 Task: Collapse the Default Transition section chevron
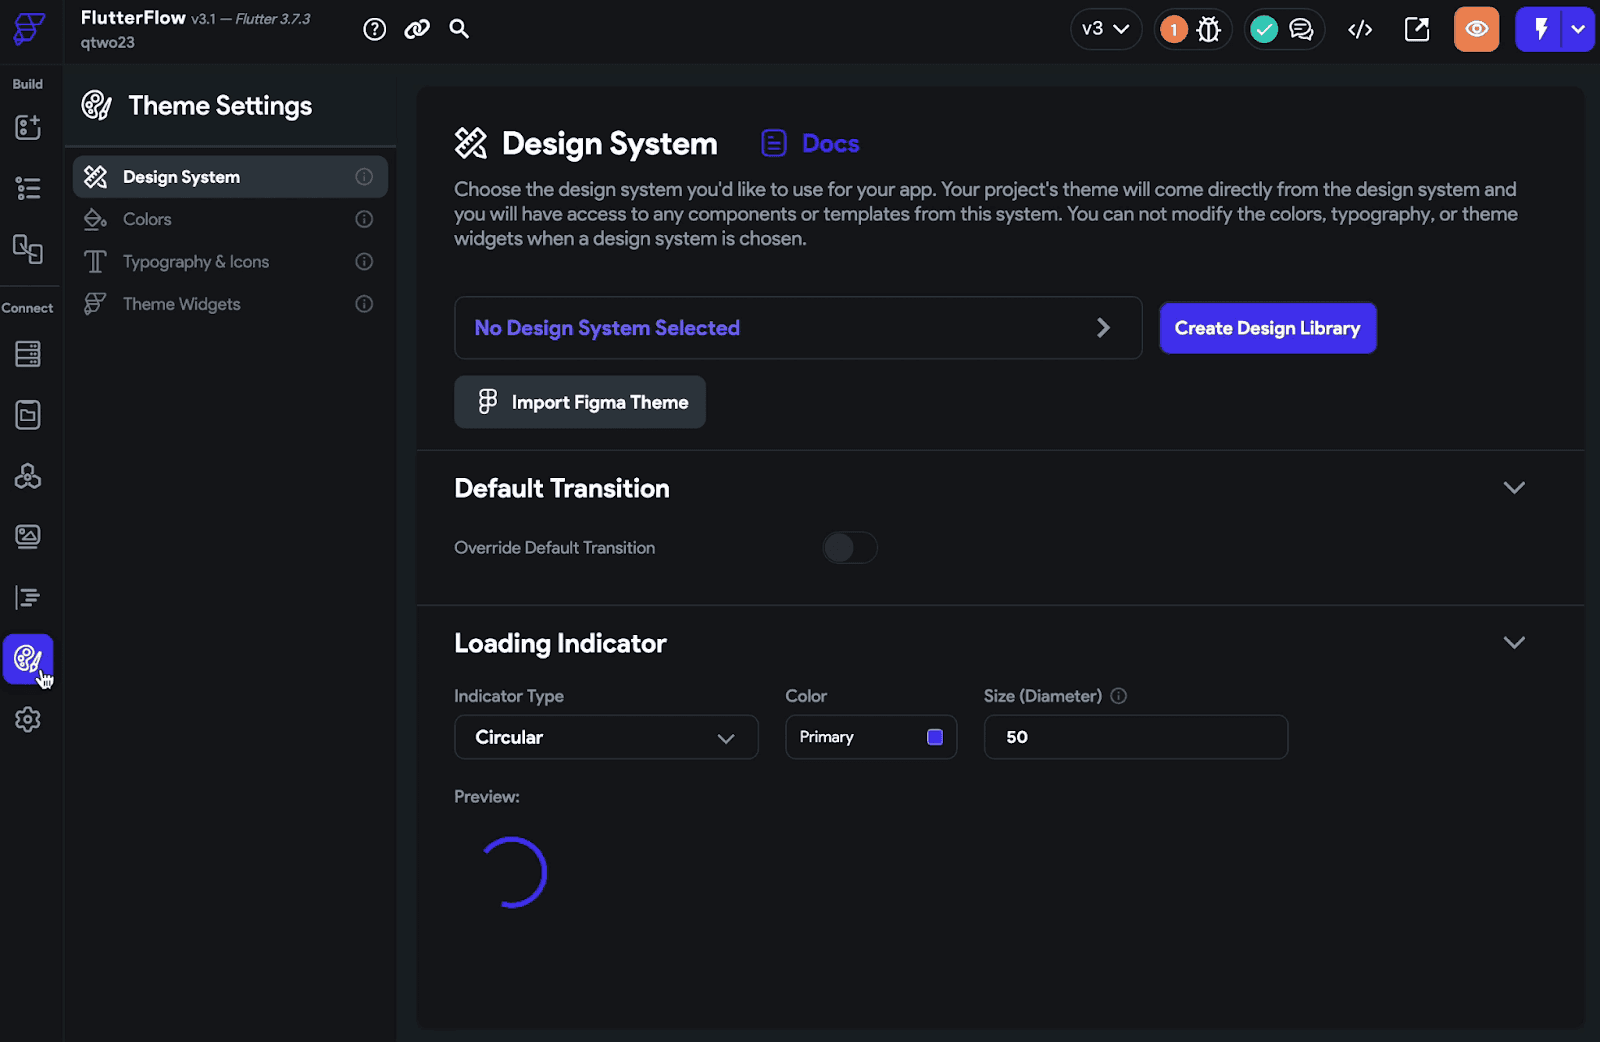pyautogui.click(x=1514, y=488)
